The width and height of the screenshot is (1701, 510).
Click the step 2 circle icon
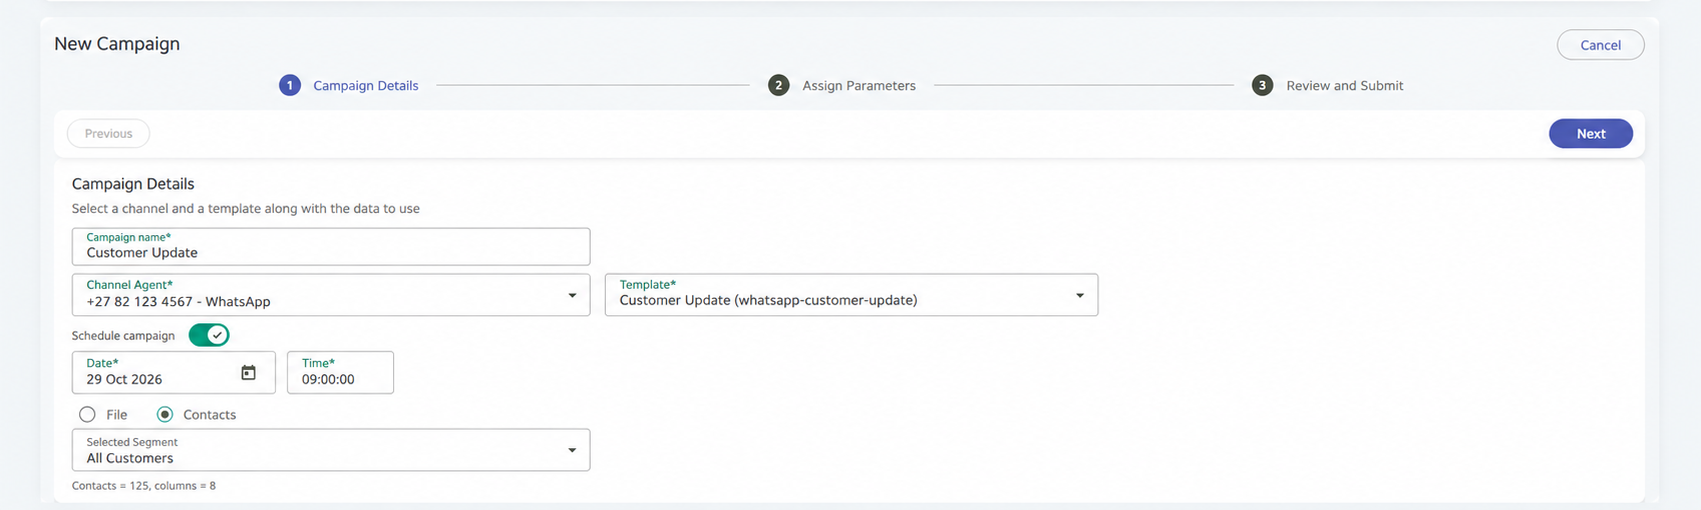(779, 86)
